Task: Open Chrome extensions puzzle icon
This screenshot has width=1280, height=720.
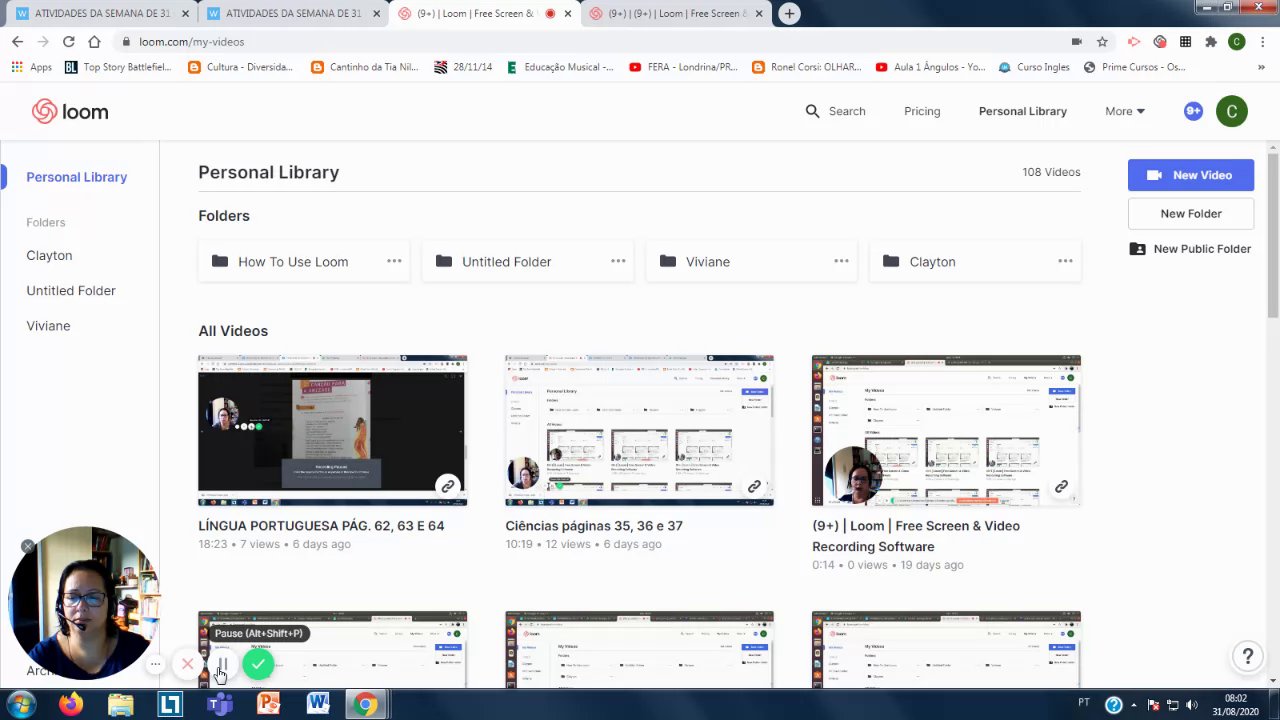Action: (1211, 42)
